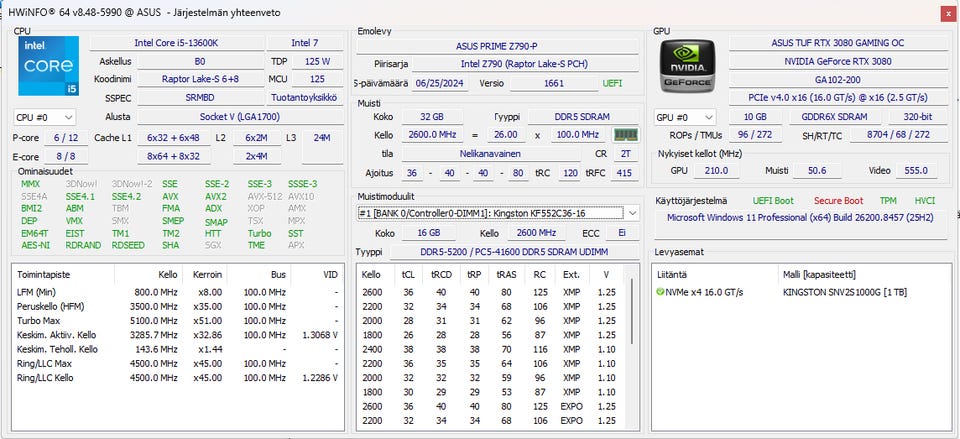The image size is (960, 439).
Task: Click the memory timings table scrollbar
Action: pos(632,312)
